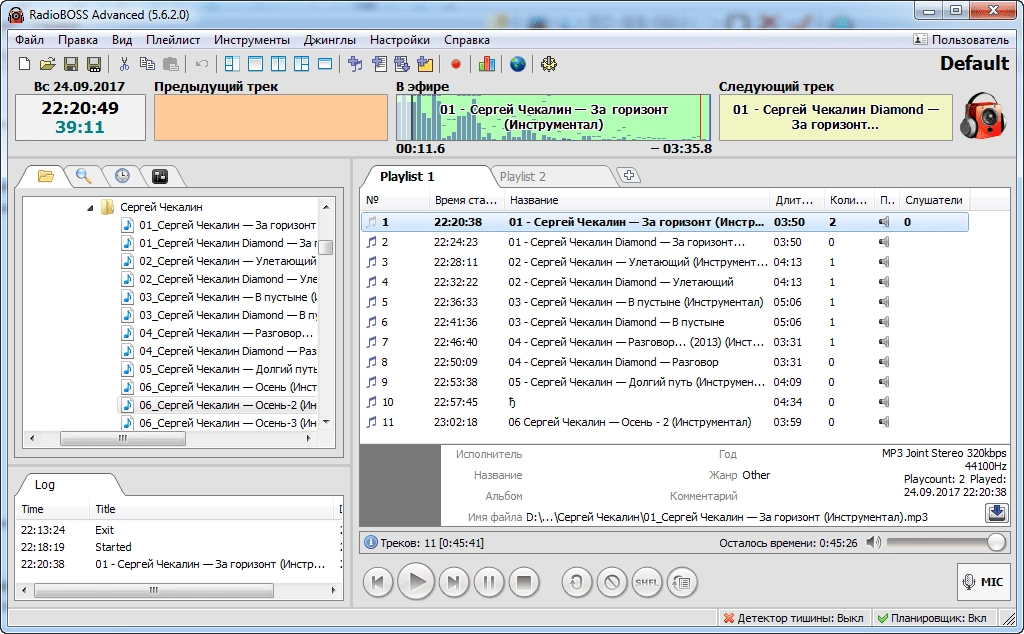Toggle speaker icon for playlist track 2

click(884, 242)
